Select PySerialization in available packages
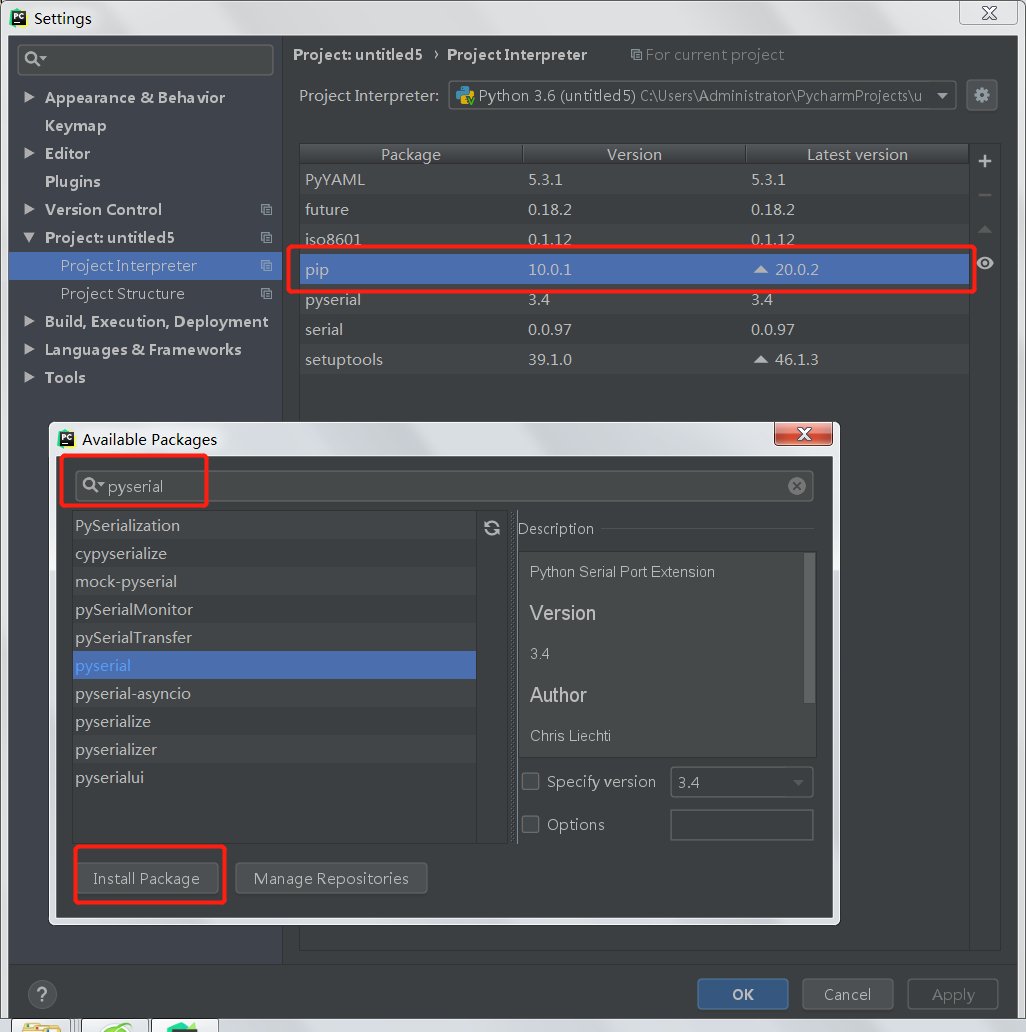The image size is (1026, 1032). 274,525
